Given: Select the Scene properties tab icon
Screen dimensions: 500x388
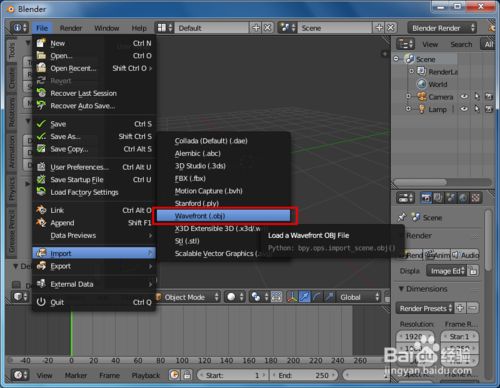Looking at the screenshot, I should 451,198.
